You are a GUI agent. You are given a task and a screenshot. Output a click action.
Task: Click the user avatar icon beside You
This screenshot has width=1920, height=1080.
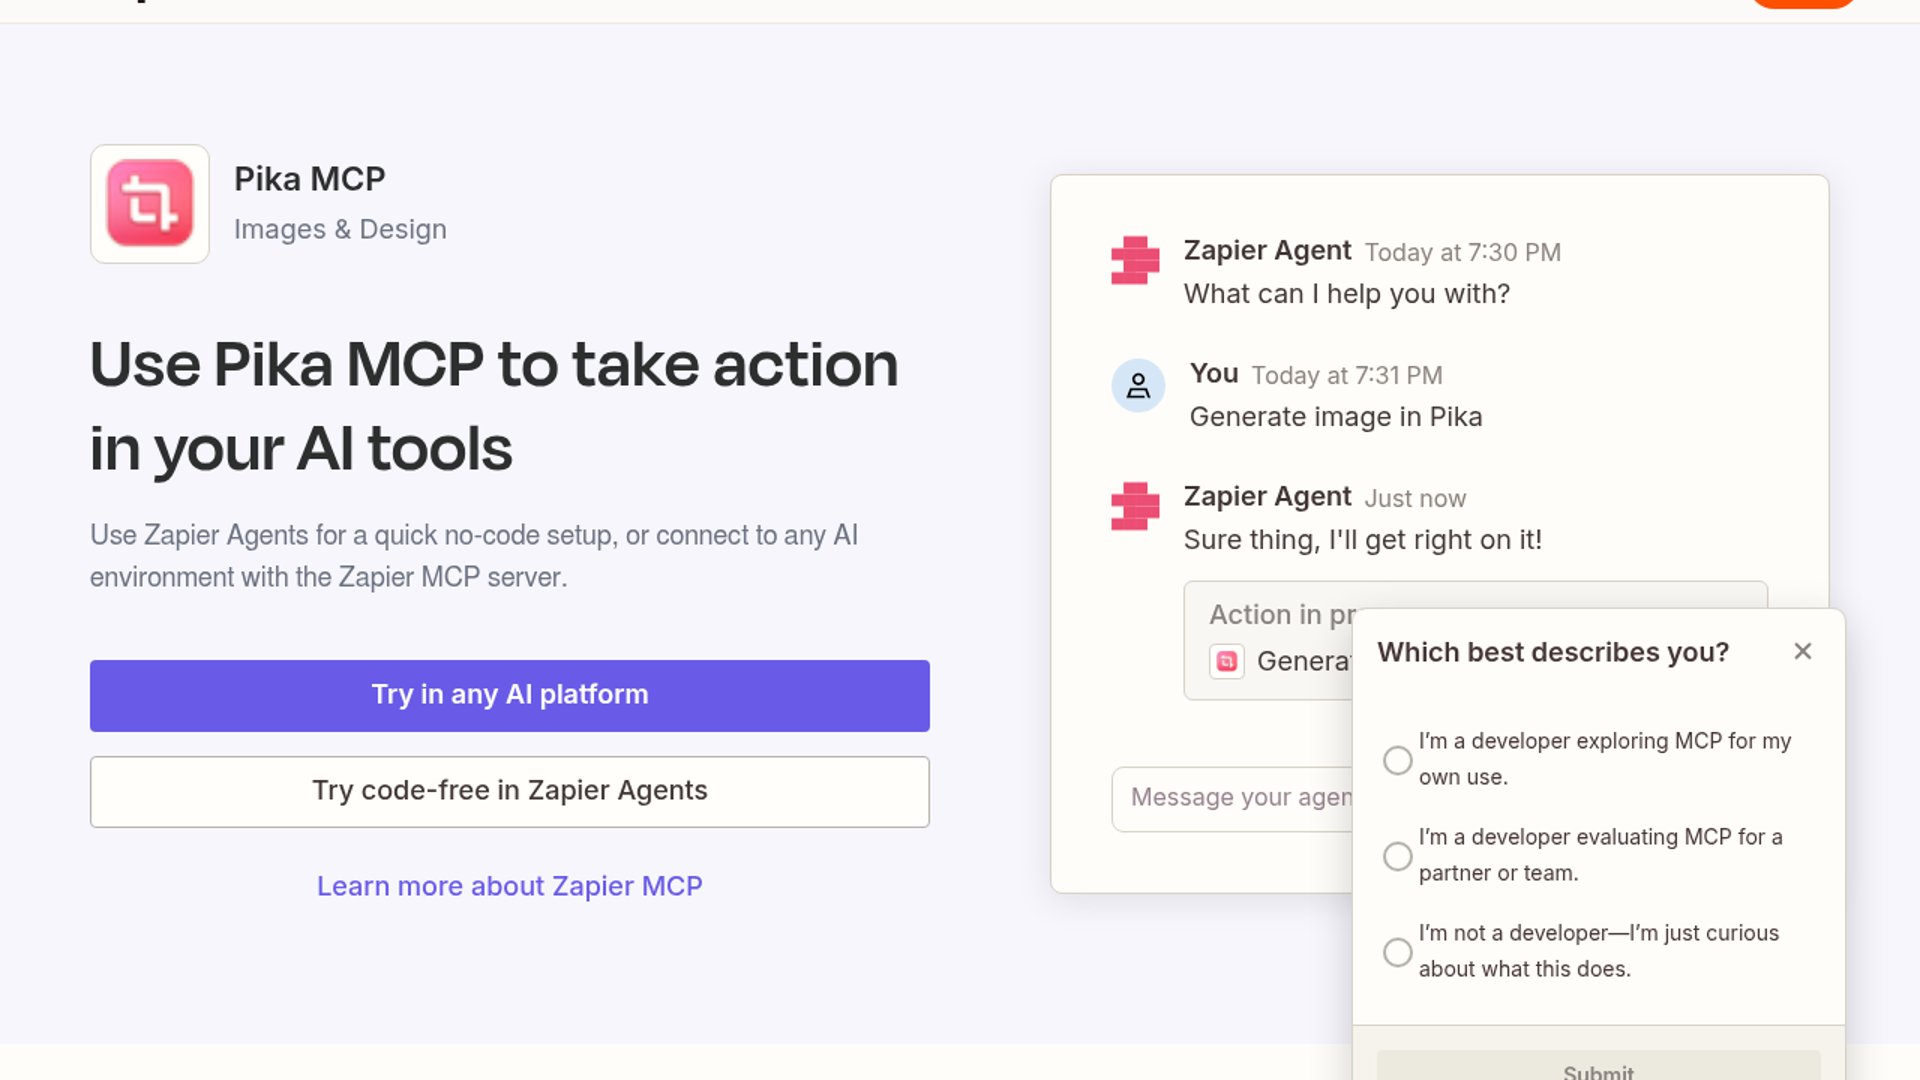tap(1138, 386)
